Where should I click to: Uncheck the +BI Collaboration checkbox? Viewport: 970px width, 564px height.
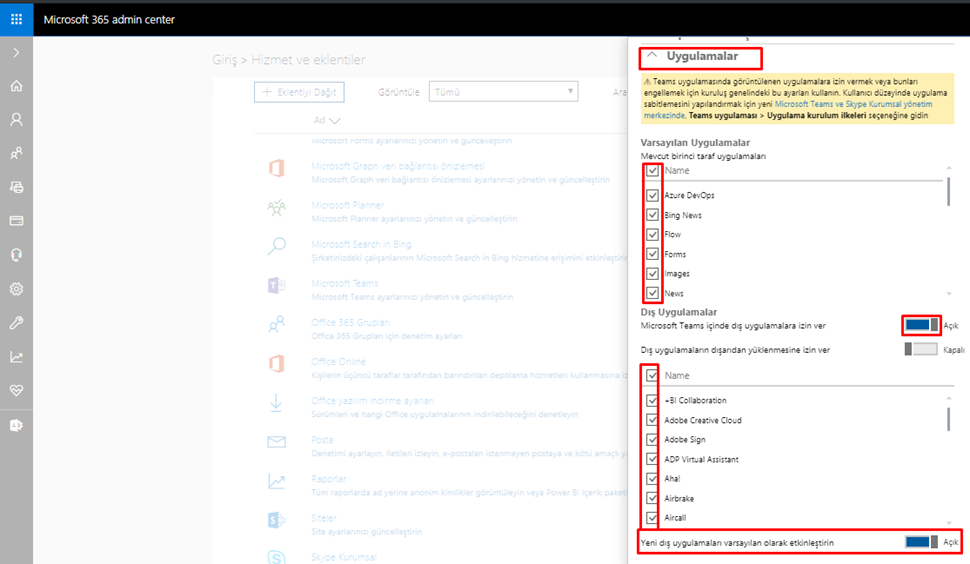pos(651,400)
